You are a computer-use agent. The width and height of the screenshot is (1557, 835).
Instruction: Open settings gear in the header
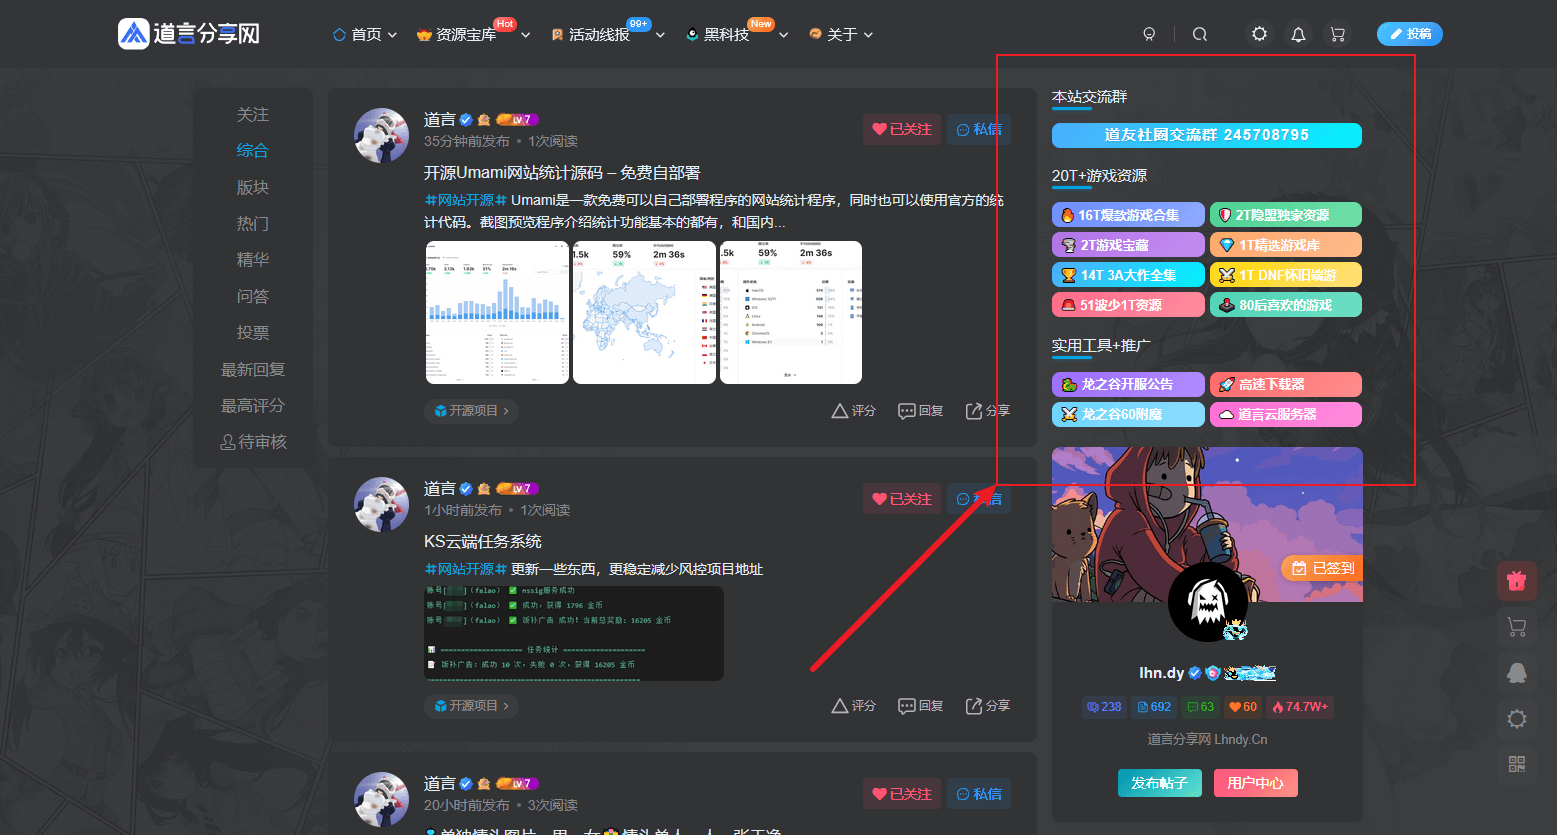click(x=1258, y=33)
